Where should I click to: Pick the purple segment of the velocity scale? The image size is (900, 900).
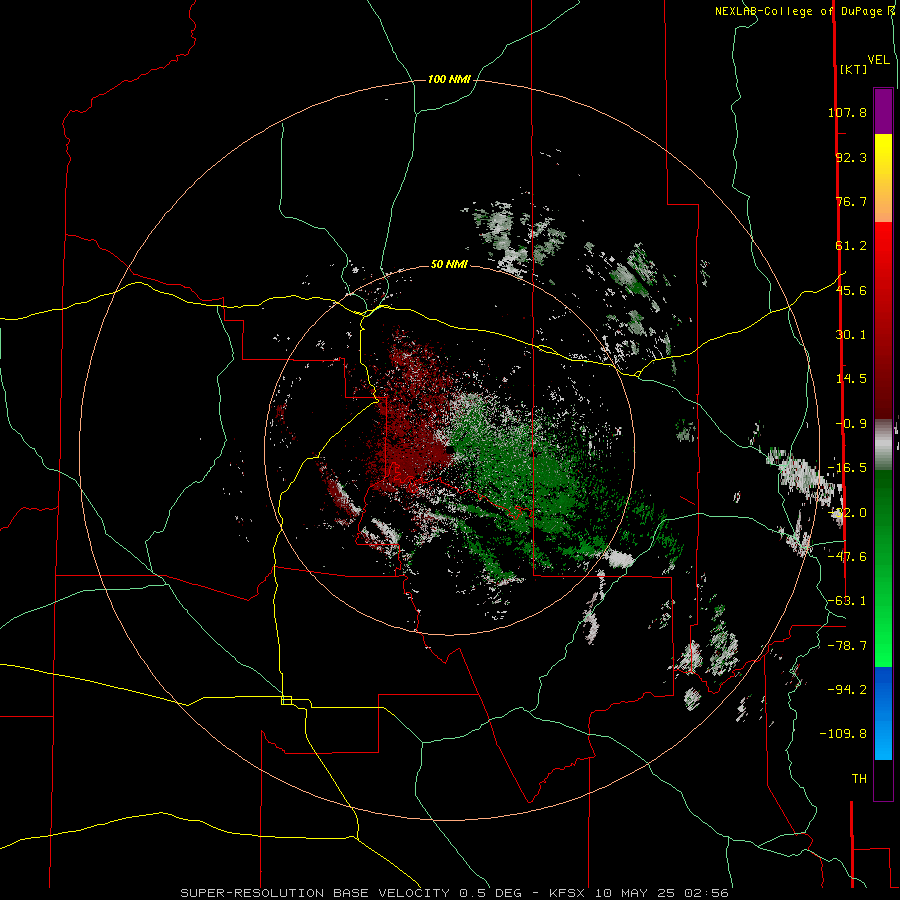[x=883, y=111]
